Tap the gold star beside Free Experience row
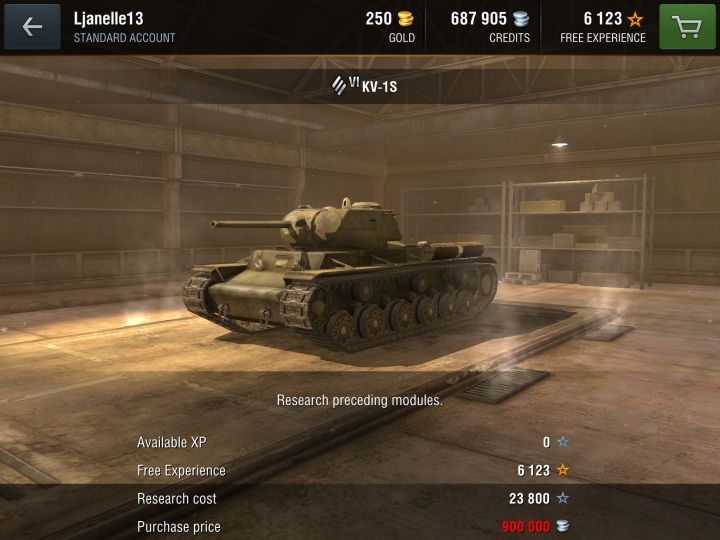Viewport: 720px width, 540px height. pos(562,470)
